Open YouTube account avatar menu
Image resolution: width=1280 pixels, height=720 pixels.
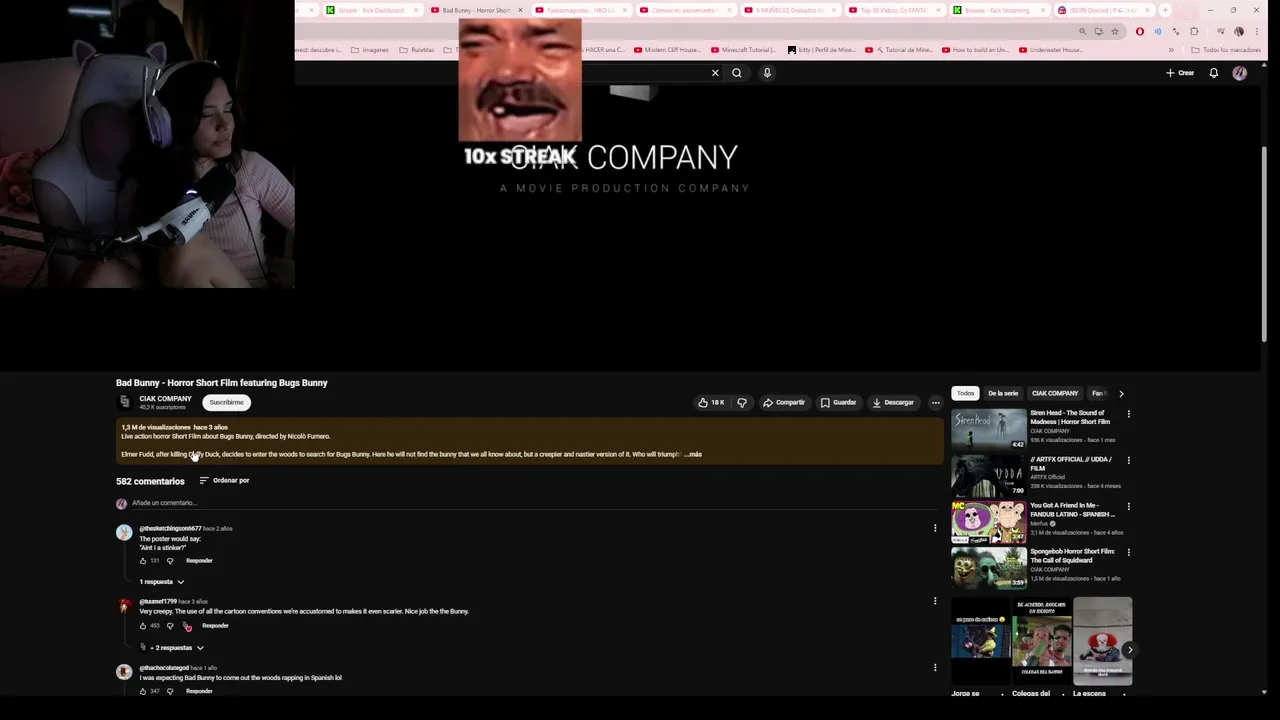pyautogui.click(x=1240, y=73)
